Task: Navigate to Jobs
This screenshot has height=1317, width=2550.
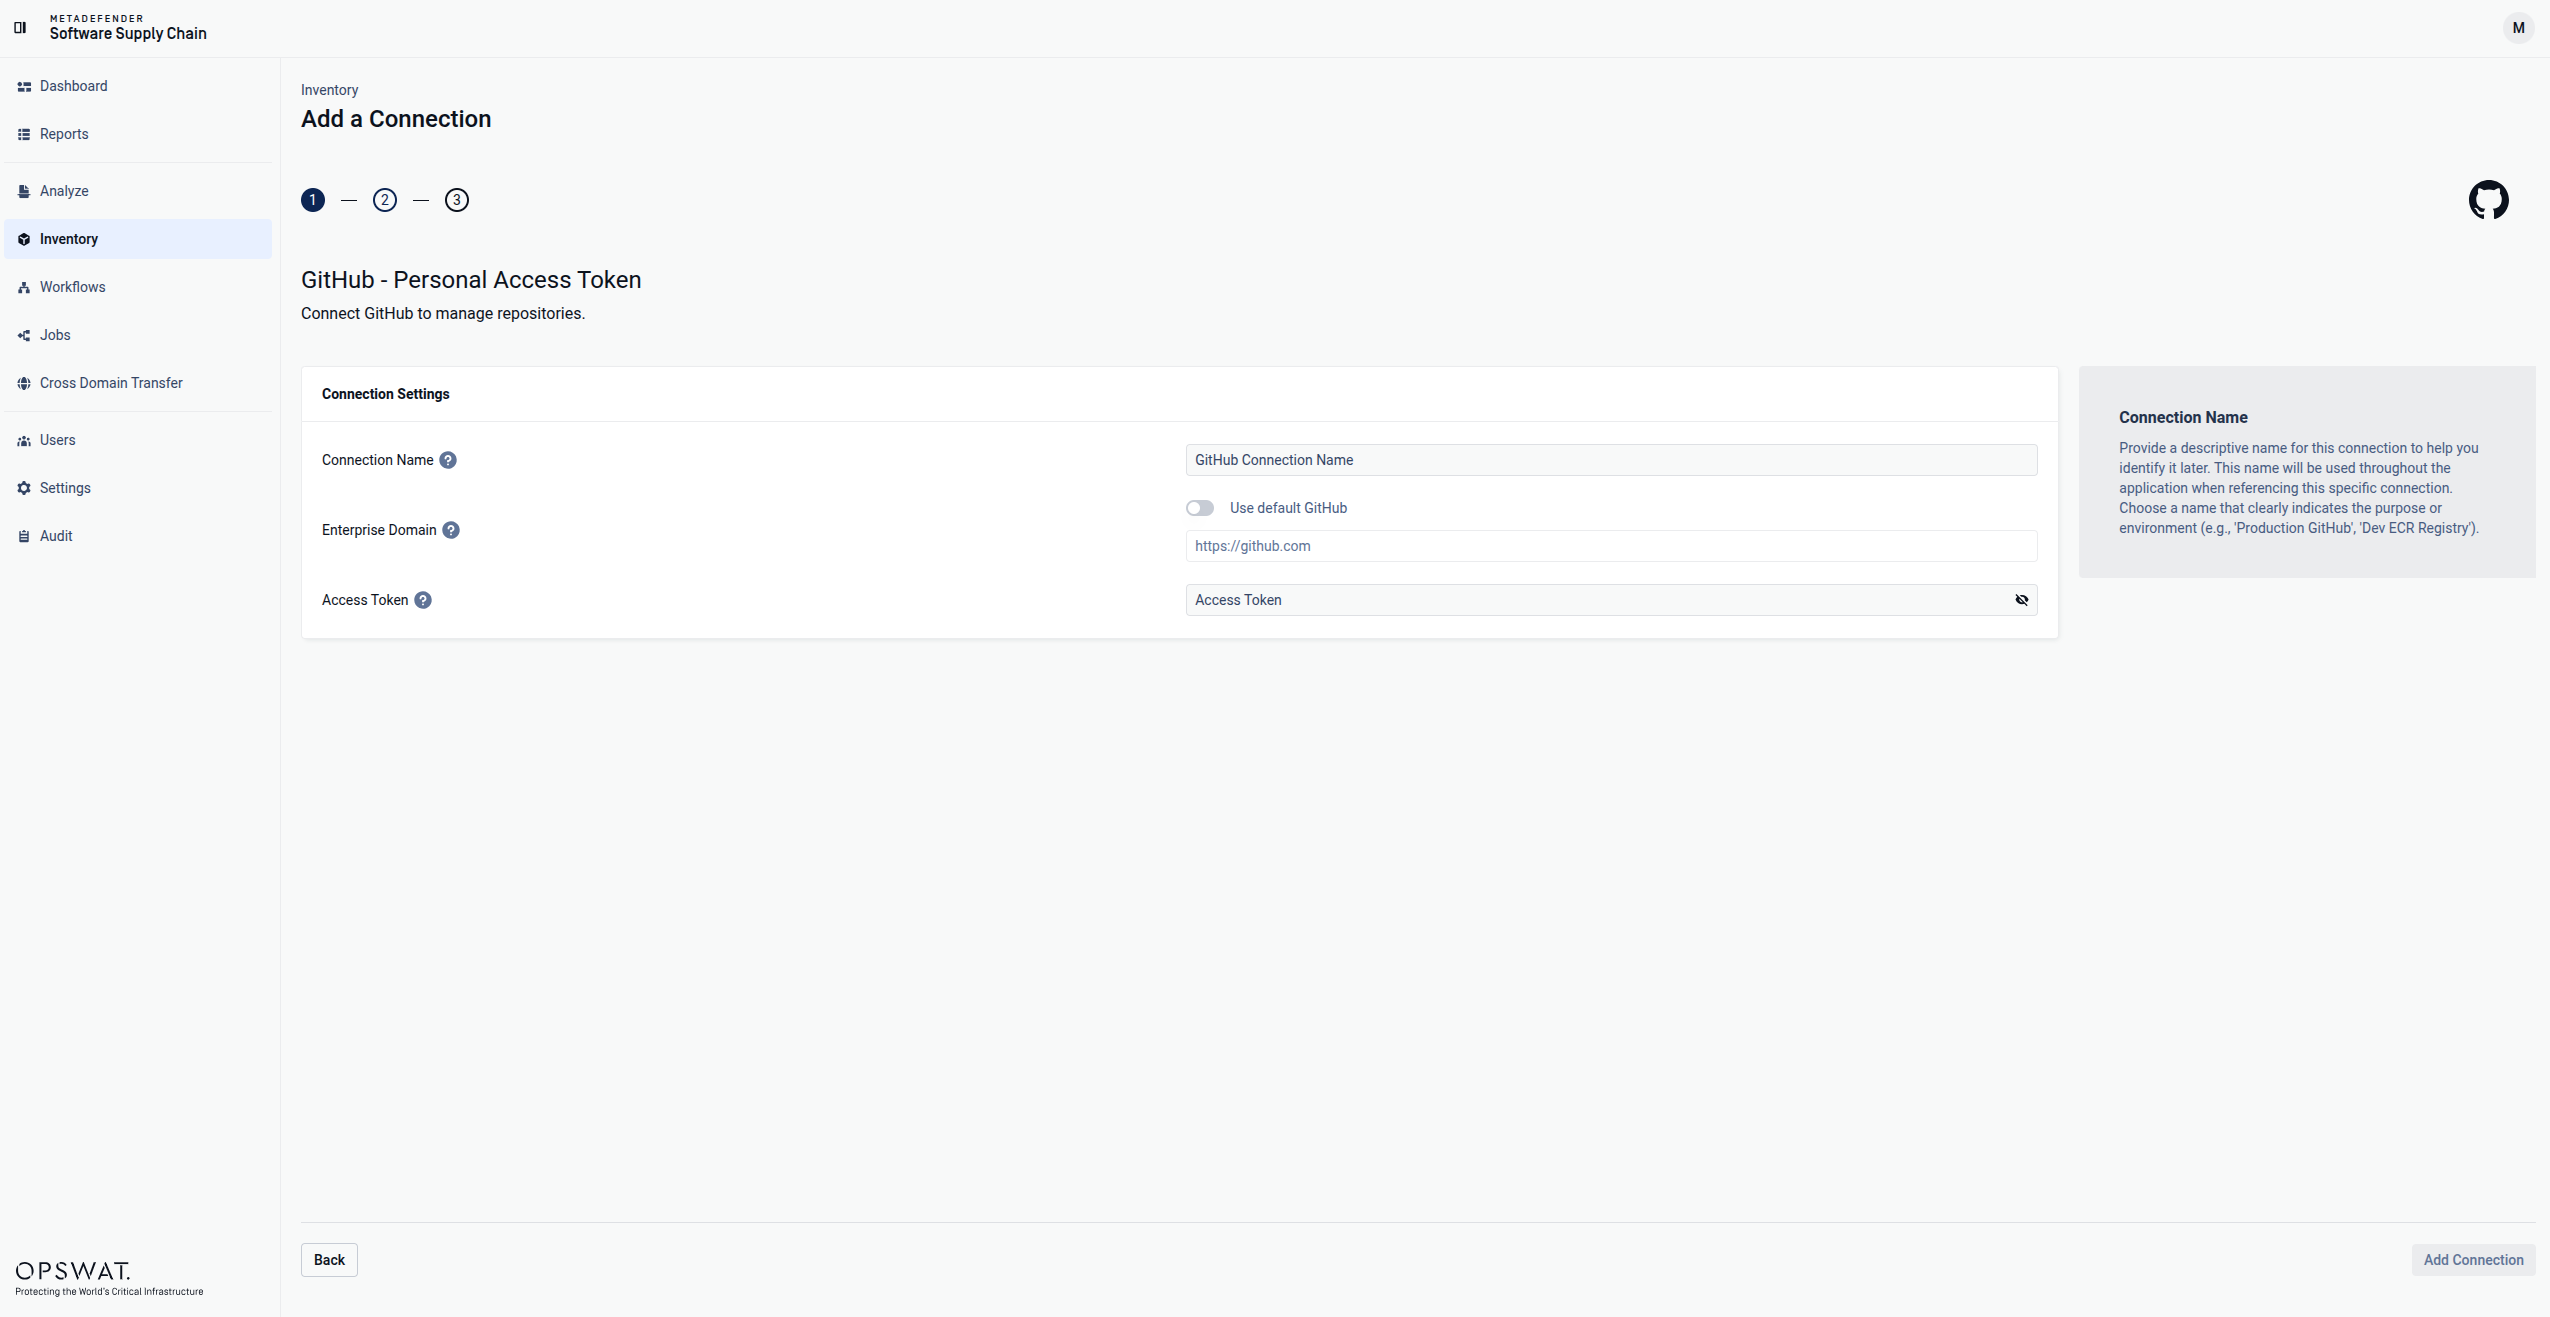Action: coord(138,335)
